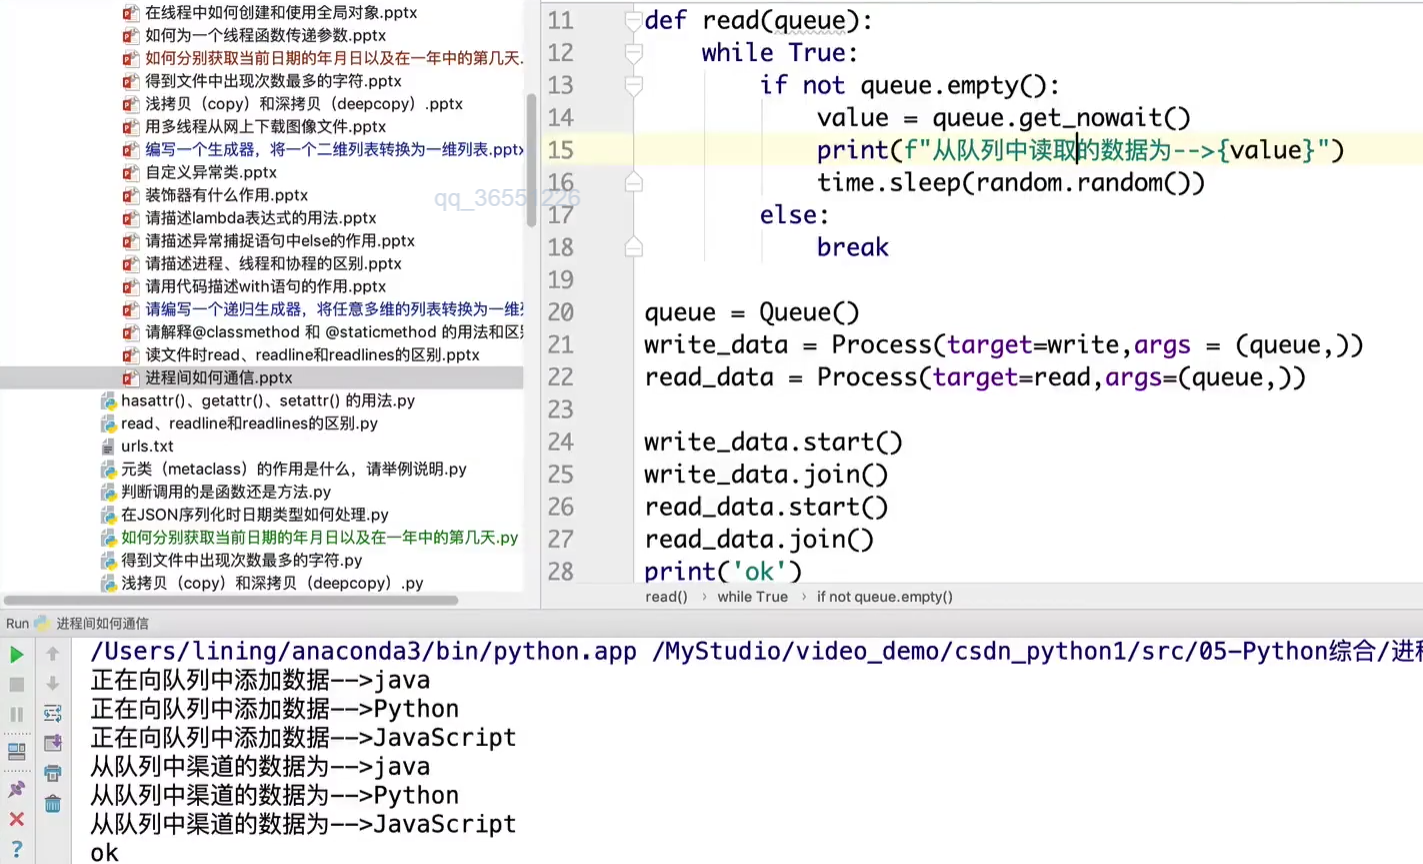Open help with the question mark icon
The width and height of the screenshot is (1423, 864).
(x=16, y=849)
